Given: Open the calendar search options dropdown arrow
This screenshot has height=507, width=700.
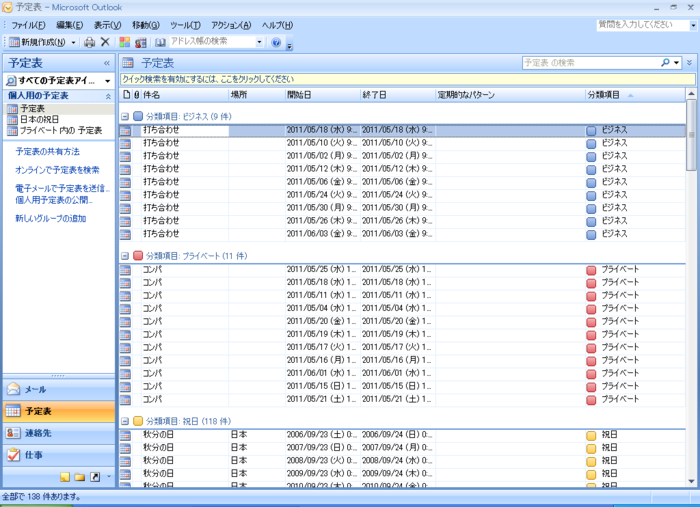Looking at the screenshot, I should pos(677,63).
